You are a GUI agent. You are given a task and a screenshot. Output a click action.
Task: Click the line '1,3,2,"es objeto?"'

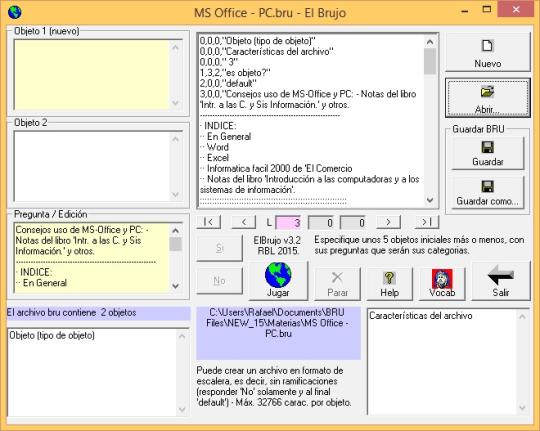(x=235, y=73)
